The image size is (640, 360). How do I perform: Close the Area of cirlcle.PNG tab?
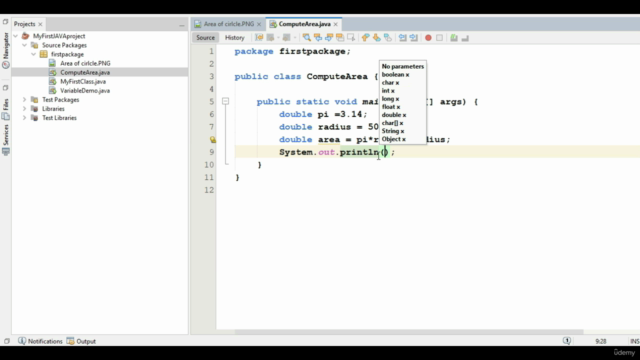point(259,24)
